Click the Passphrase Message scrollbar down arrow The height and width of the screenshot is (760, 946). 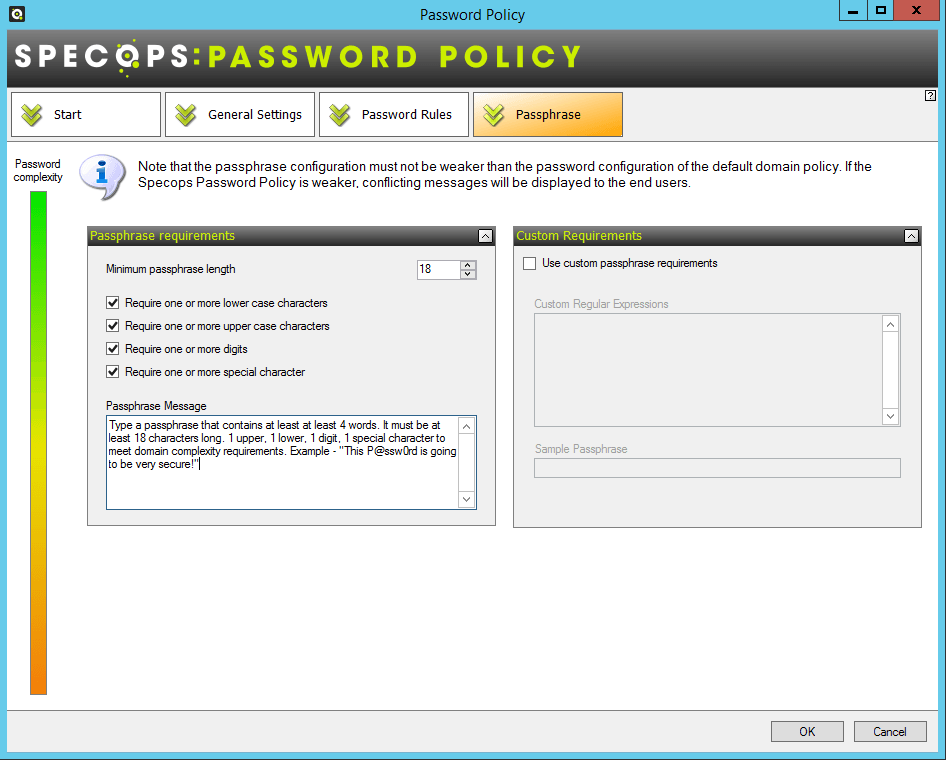point(466,499)
